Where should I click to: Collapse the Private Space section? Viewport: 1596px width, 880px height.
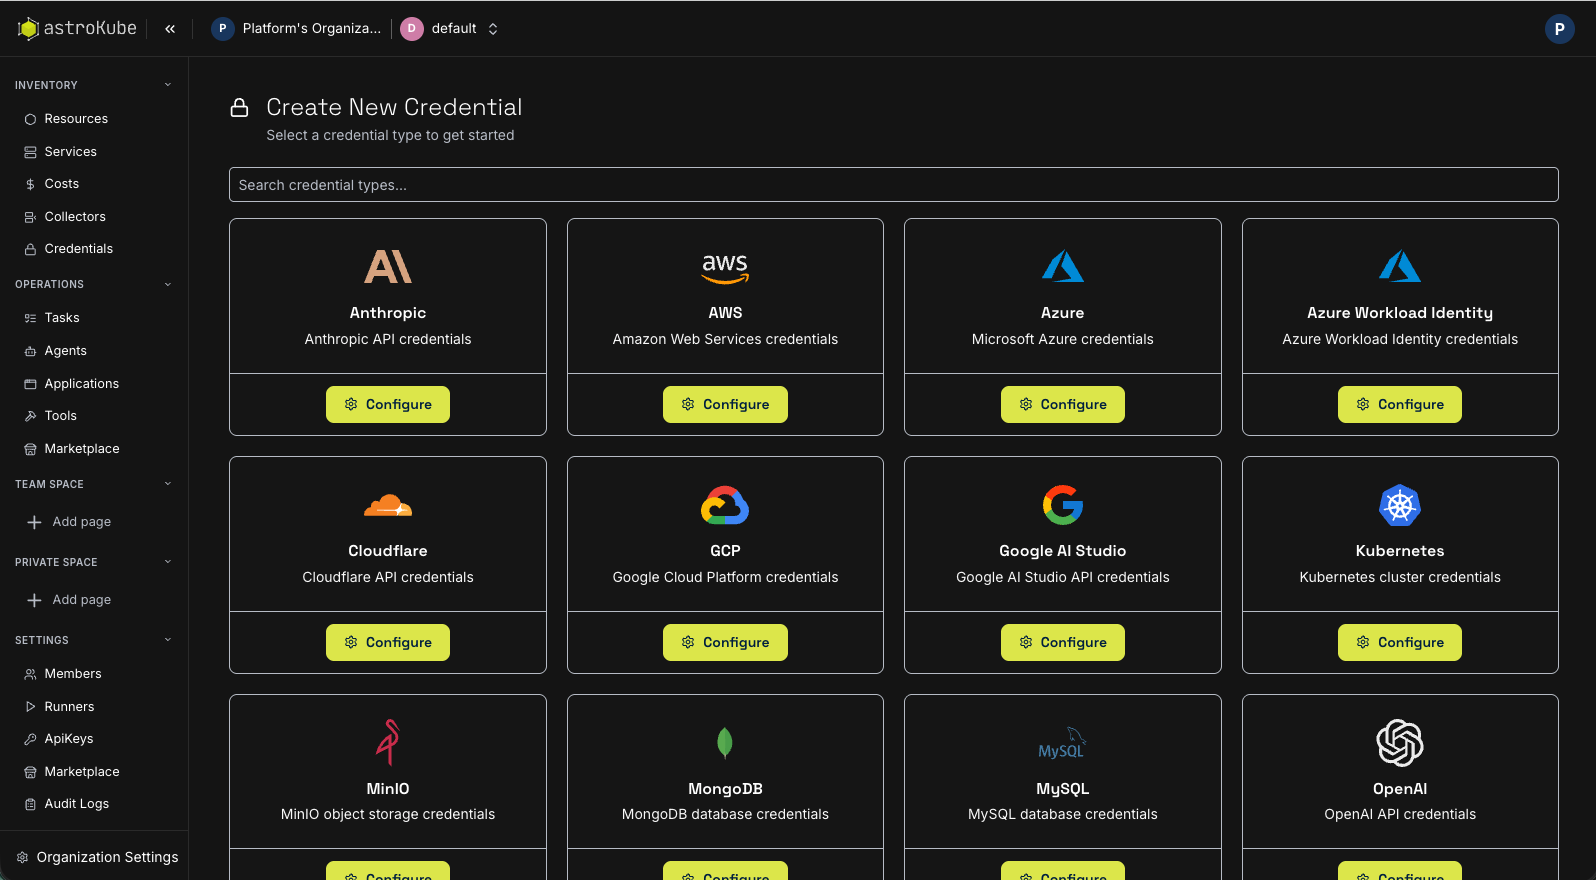tap(168, 562)
